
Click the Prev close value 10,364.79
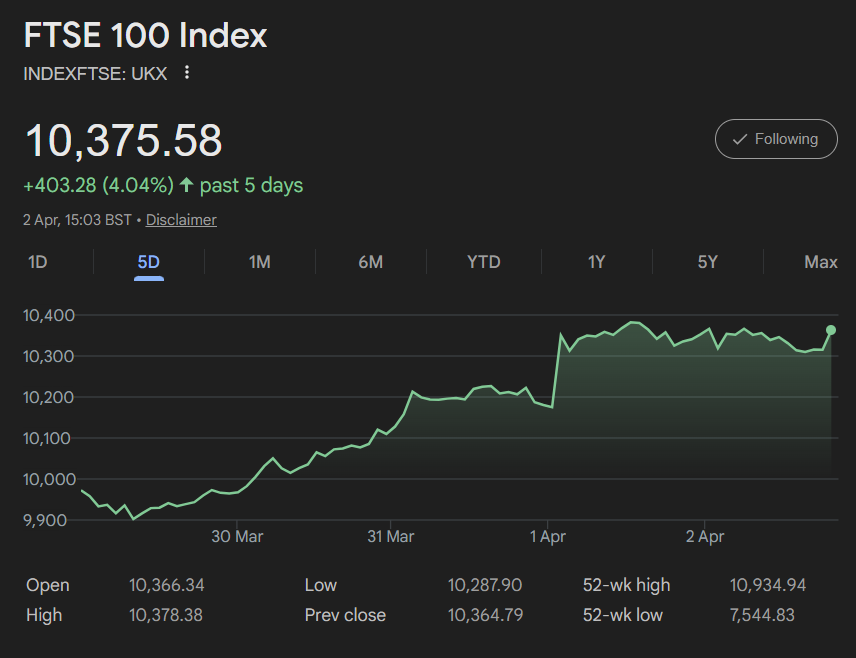(x=485, y=615)
